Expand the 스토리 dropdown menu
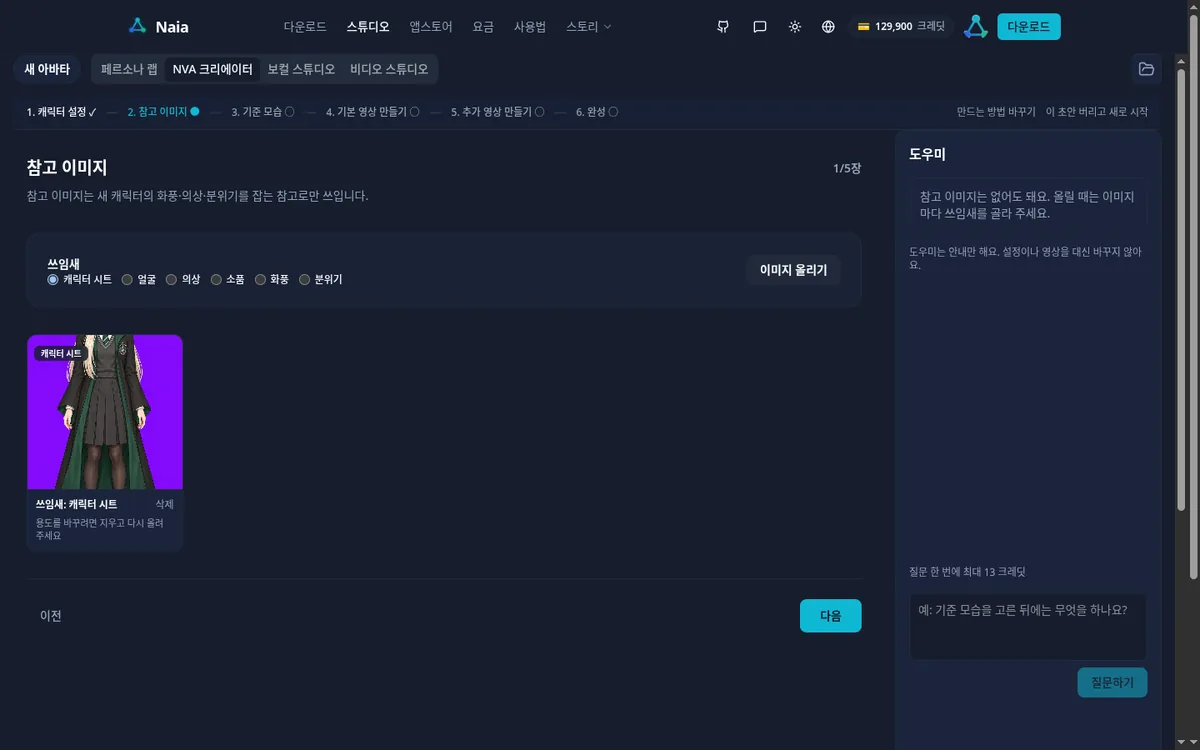 (x=589, y=27)
